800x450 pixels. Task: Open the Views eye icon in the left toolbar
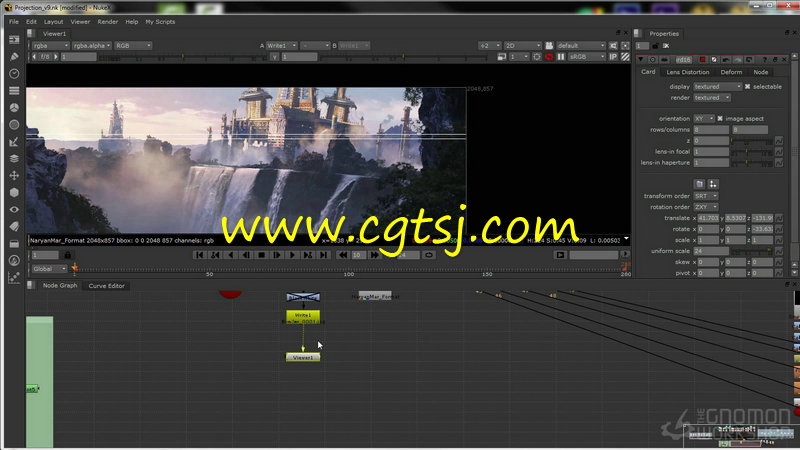[x=14, y=210]
